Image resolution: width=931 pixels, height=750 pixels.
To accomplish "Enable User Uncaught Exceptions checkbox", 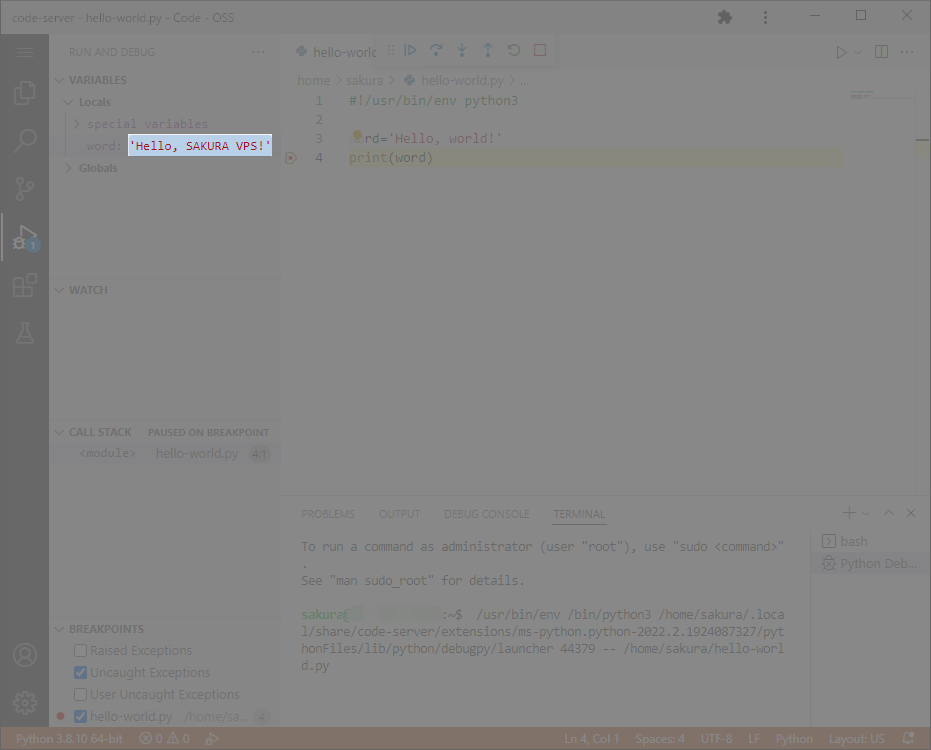I will [x=80, y=693].
